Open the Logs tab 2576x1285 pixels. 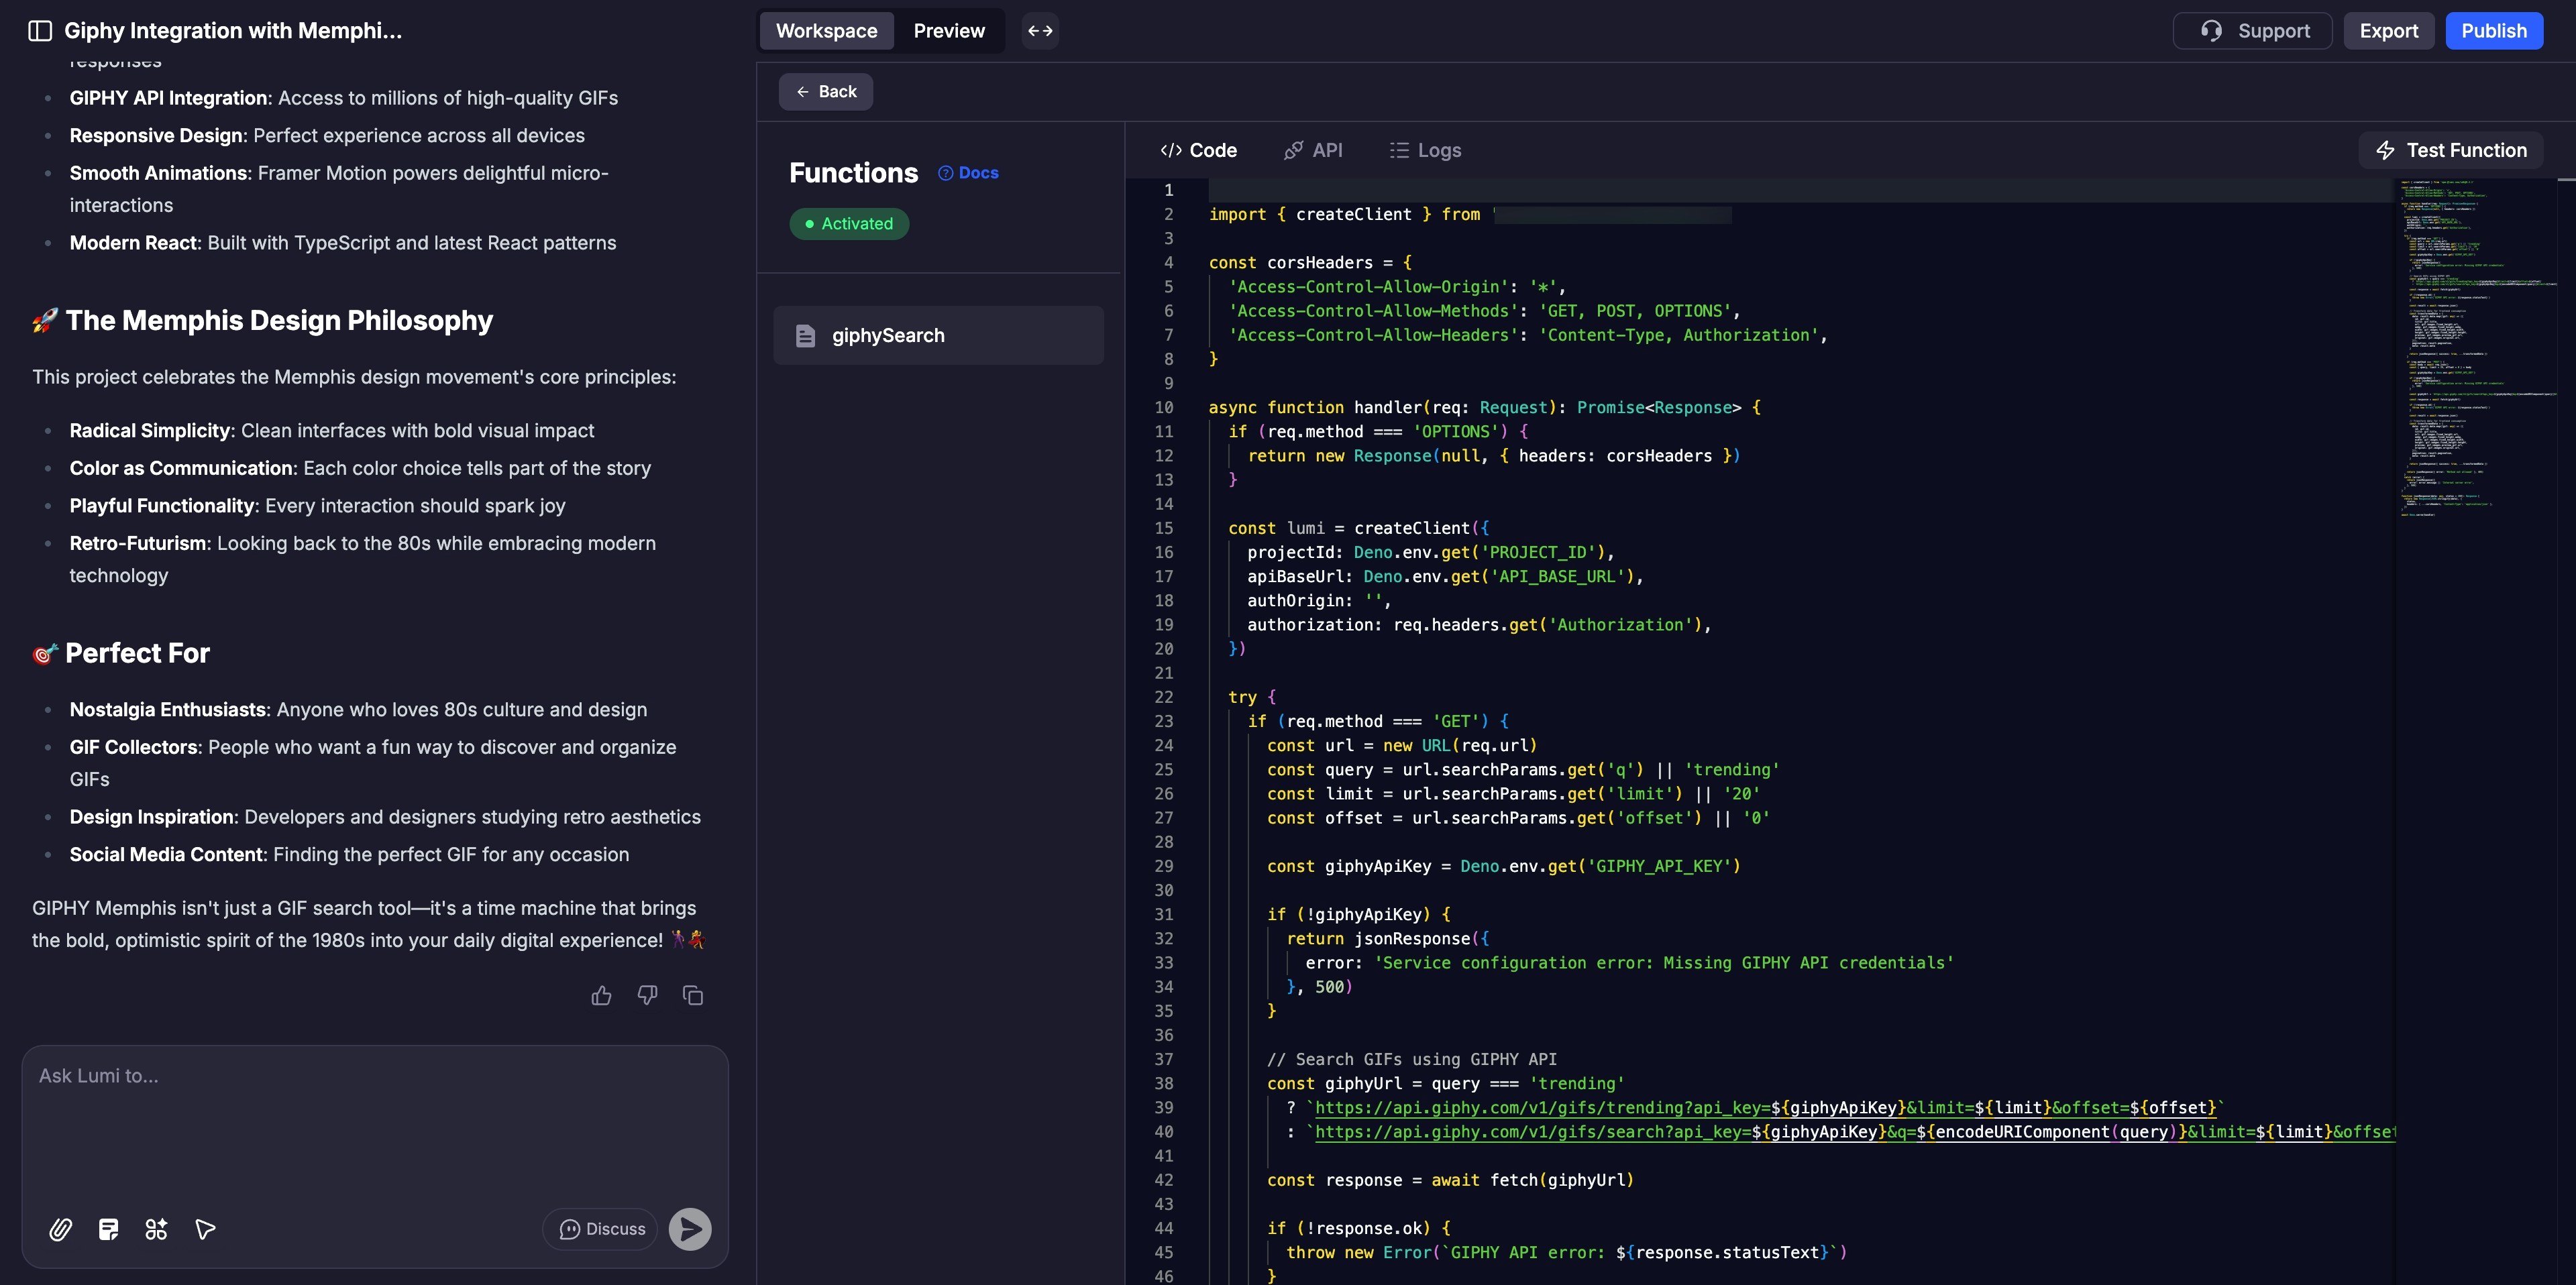pyautogui.click(x=1425, y=150)
